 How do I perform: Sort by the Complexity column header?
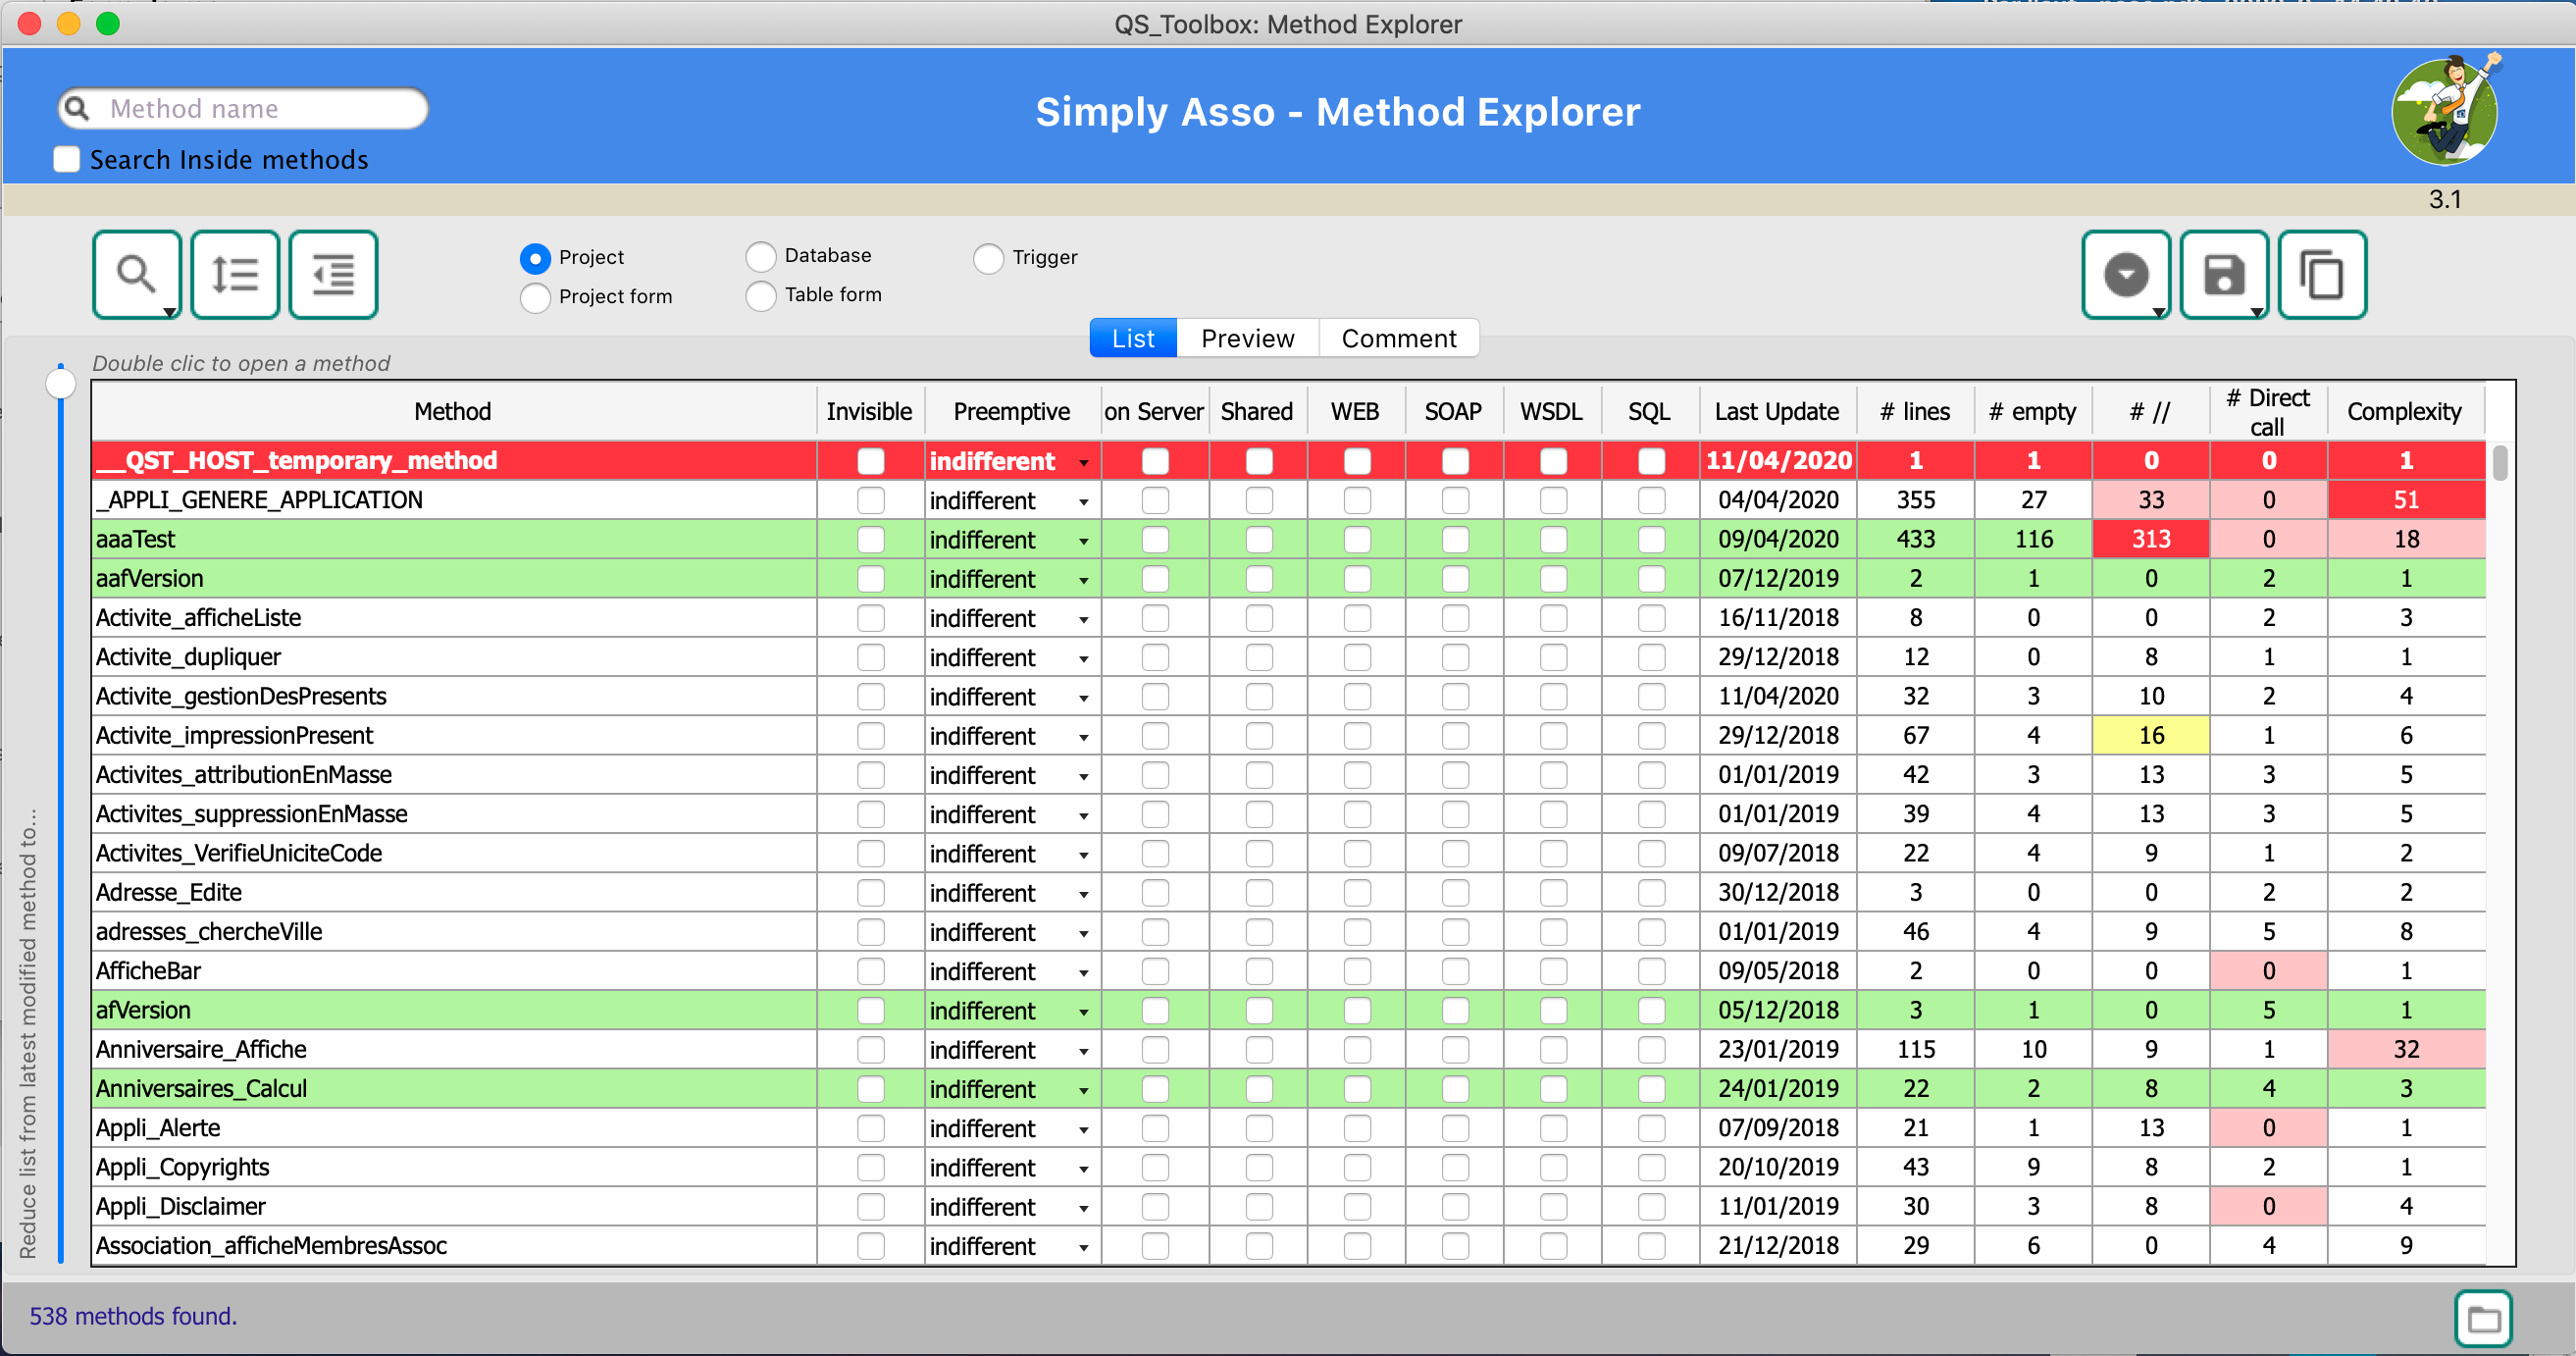click(2404, 411)
